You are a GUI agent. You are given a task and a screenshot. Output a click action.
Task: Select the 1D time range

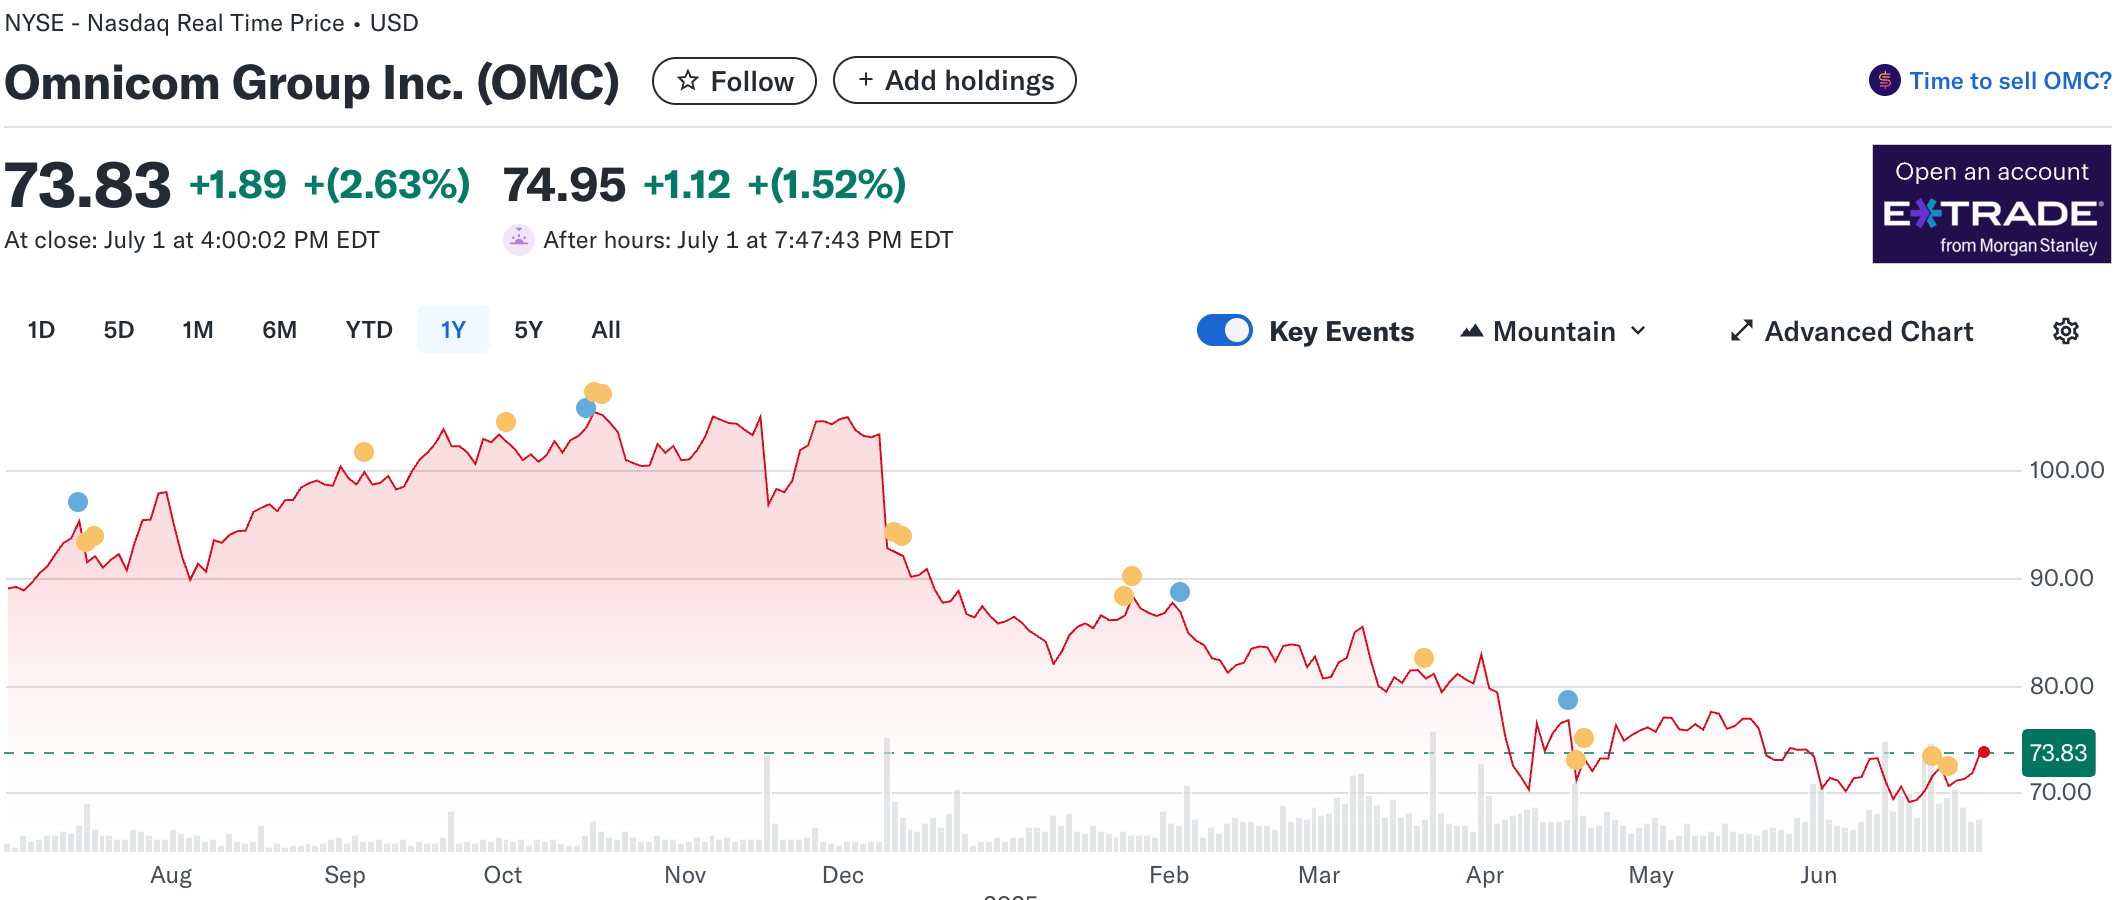coord(41,330)
